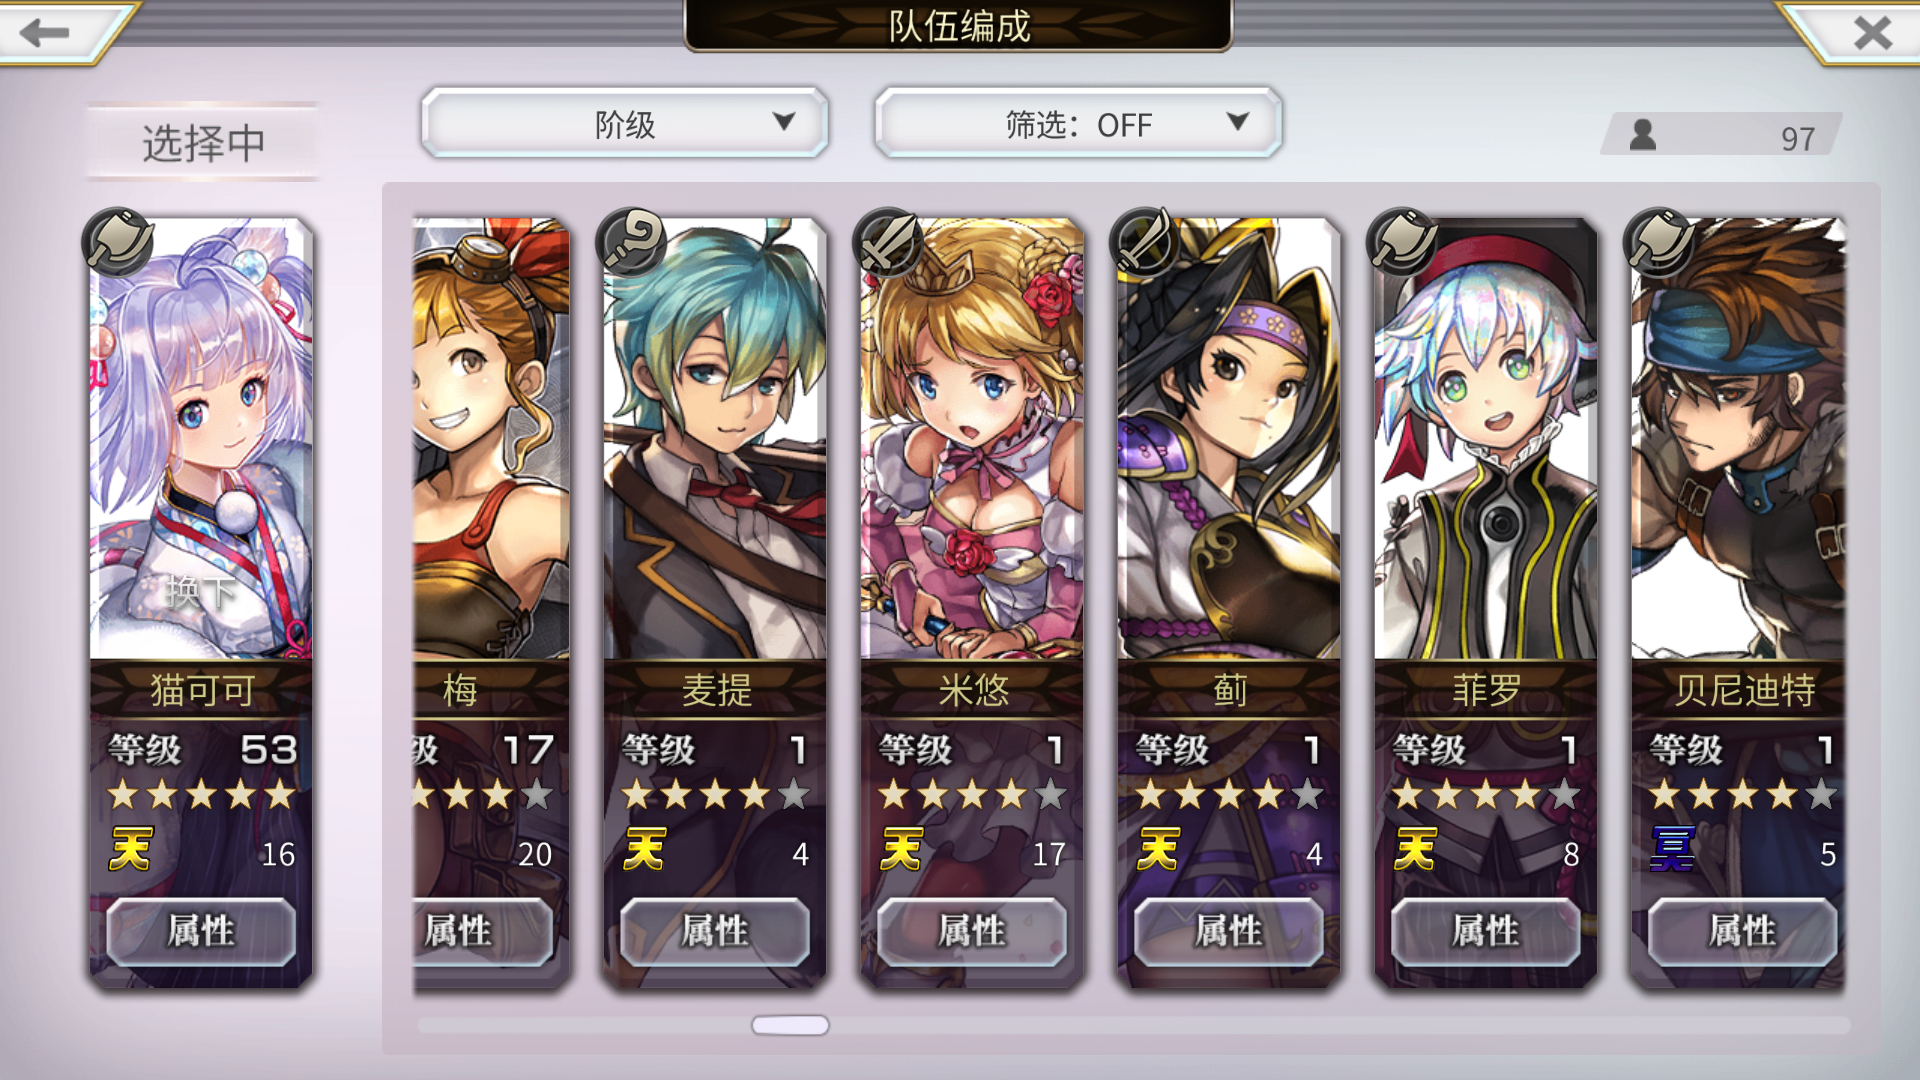This screenshot has width=1920, height=1080.
Task: Click axe weapon icon on 菲罗 card
Action: coord(1402,241)
